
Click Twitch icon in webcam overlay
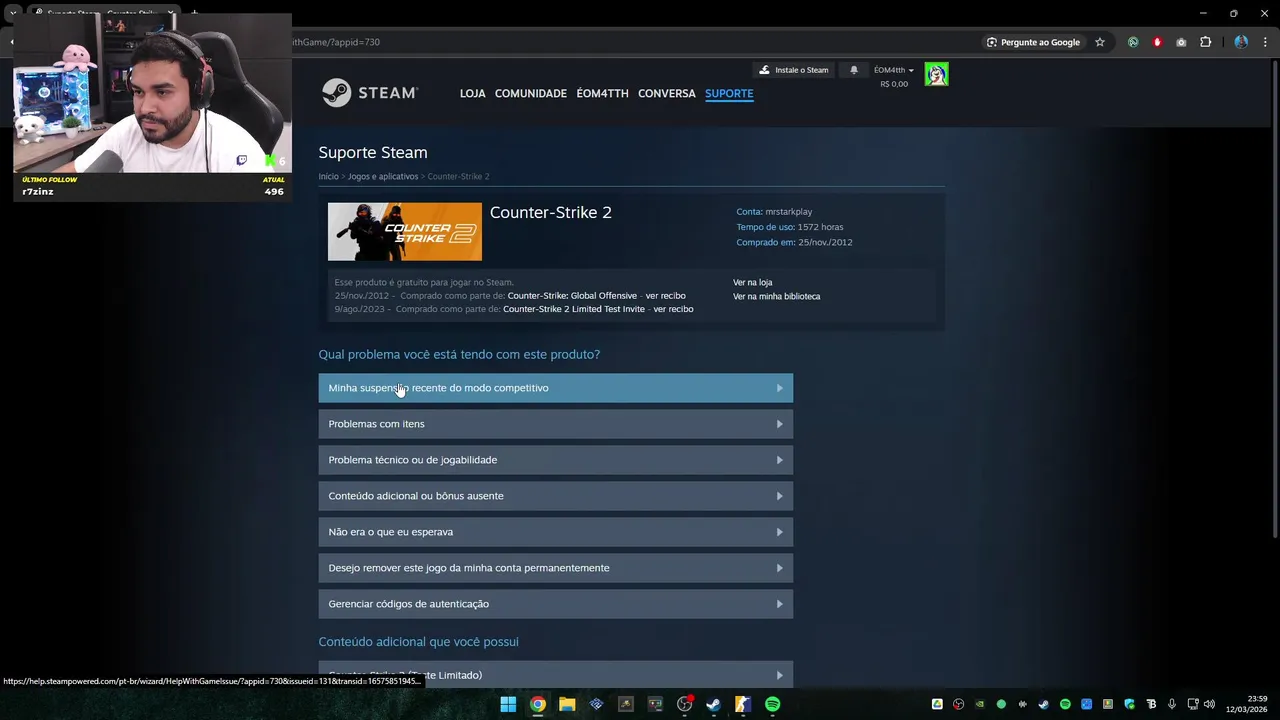point(241,160)
